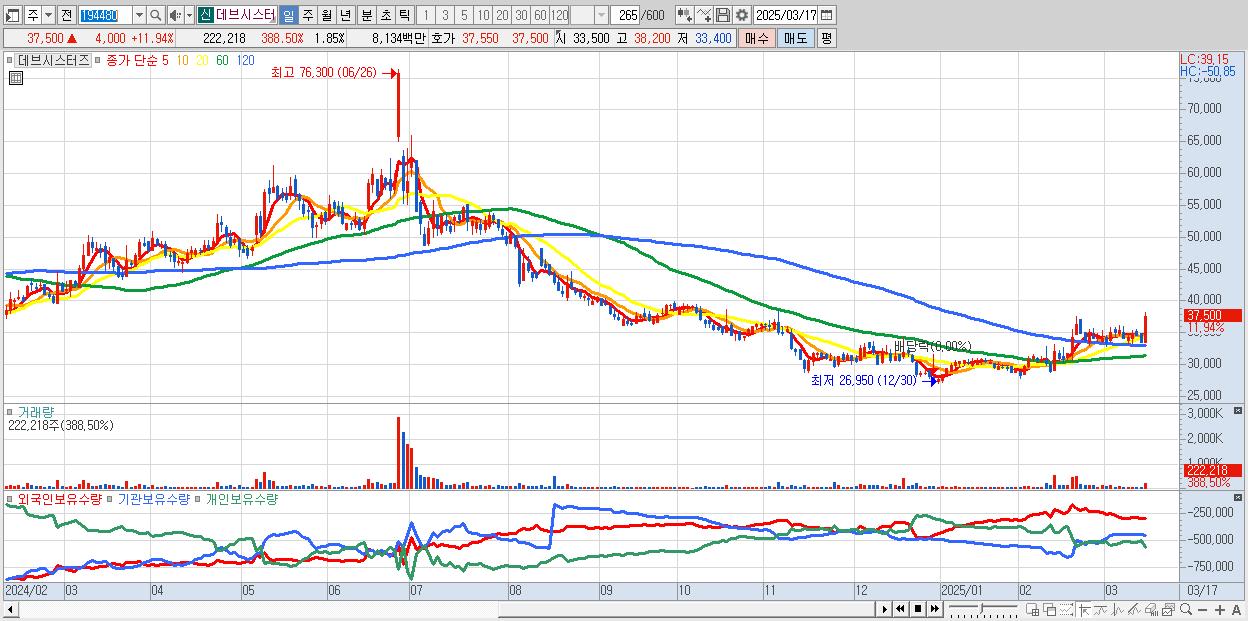
Task: Click the chart compare icon left of save
Action: pyautogui.click(x=704, y=15)
